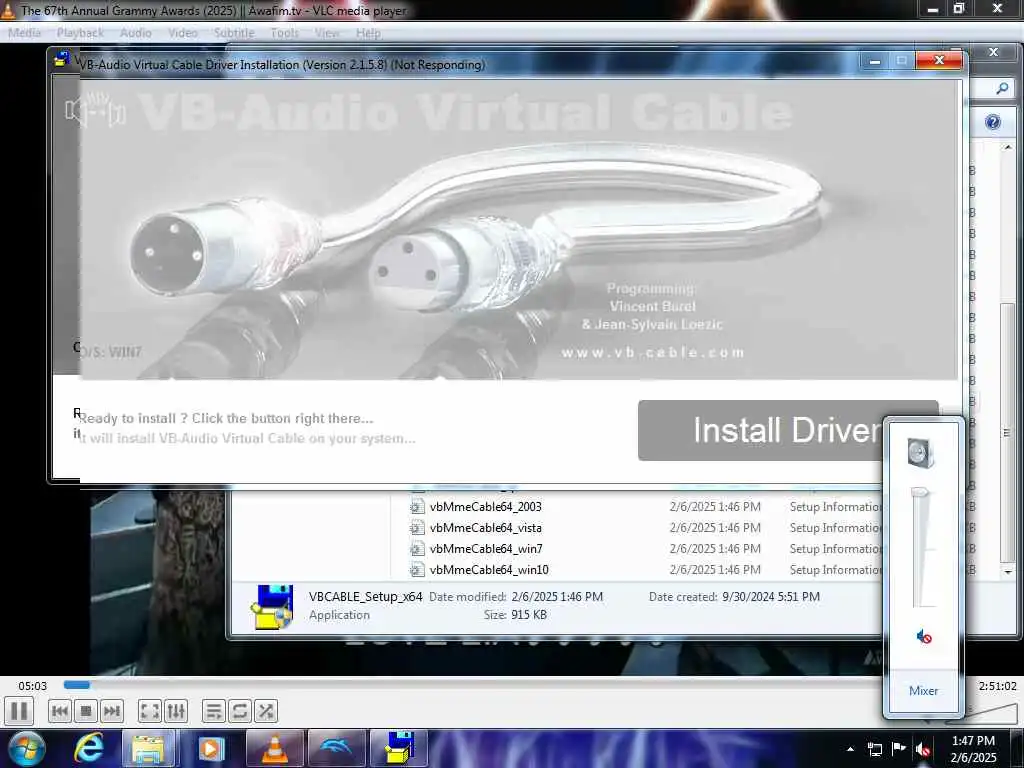The image size is (1024, 768).
Task: Click the Explorer search magnifier icon
Action: click(1002, 88)
